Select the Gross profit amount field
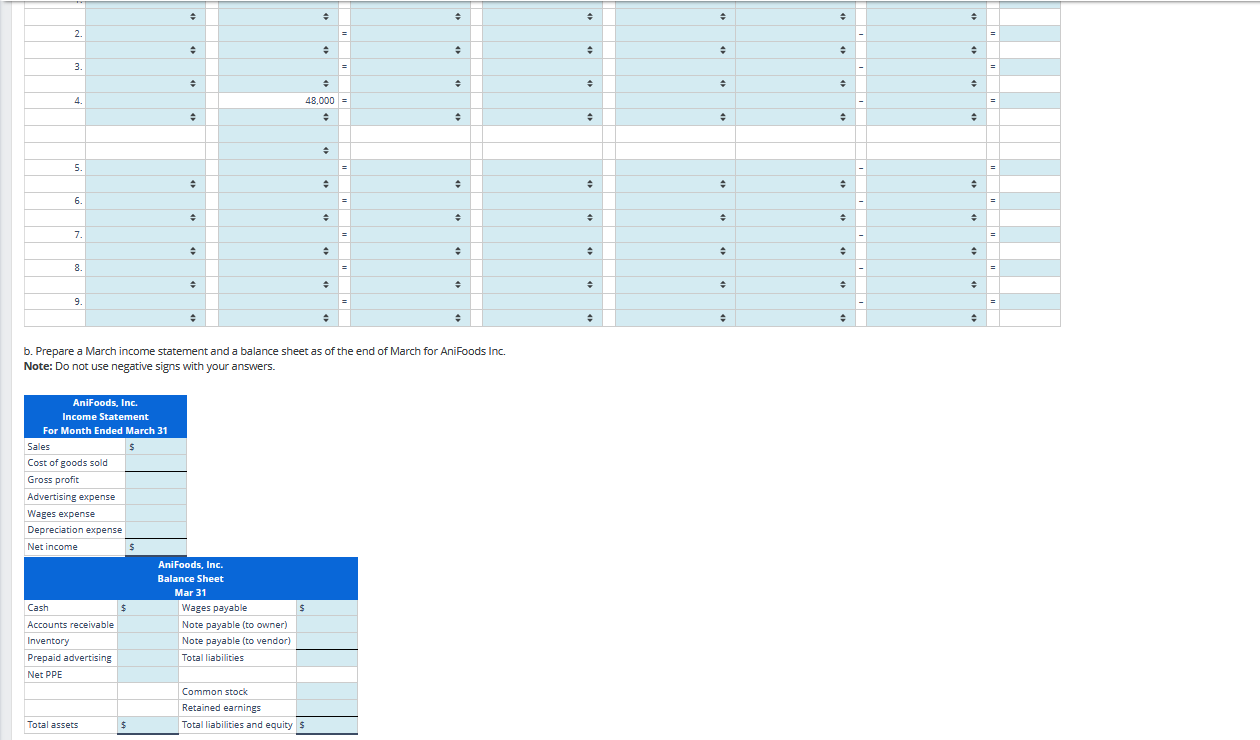 (x=156, y=480)
